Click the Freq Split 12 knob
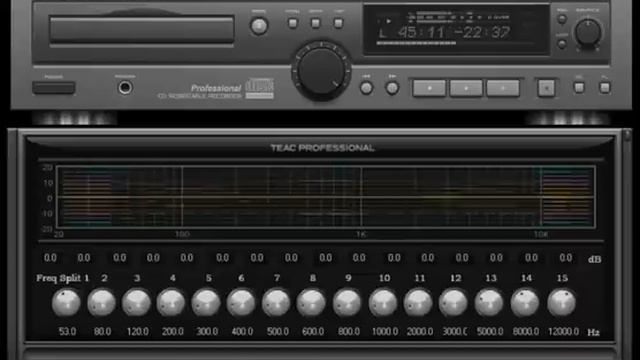The height and width of the screenshot is (360, 640). 453,302
